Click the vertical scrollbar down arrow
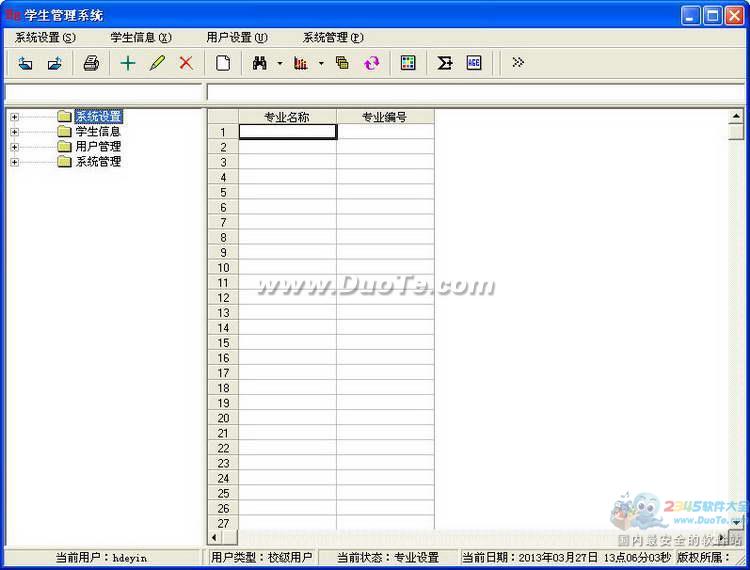Screen dimensions: 750x570 click(x=737, y=522)
